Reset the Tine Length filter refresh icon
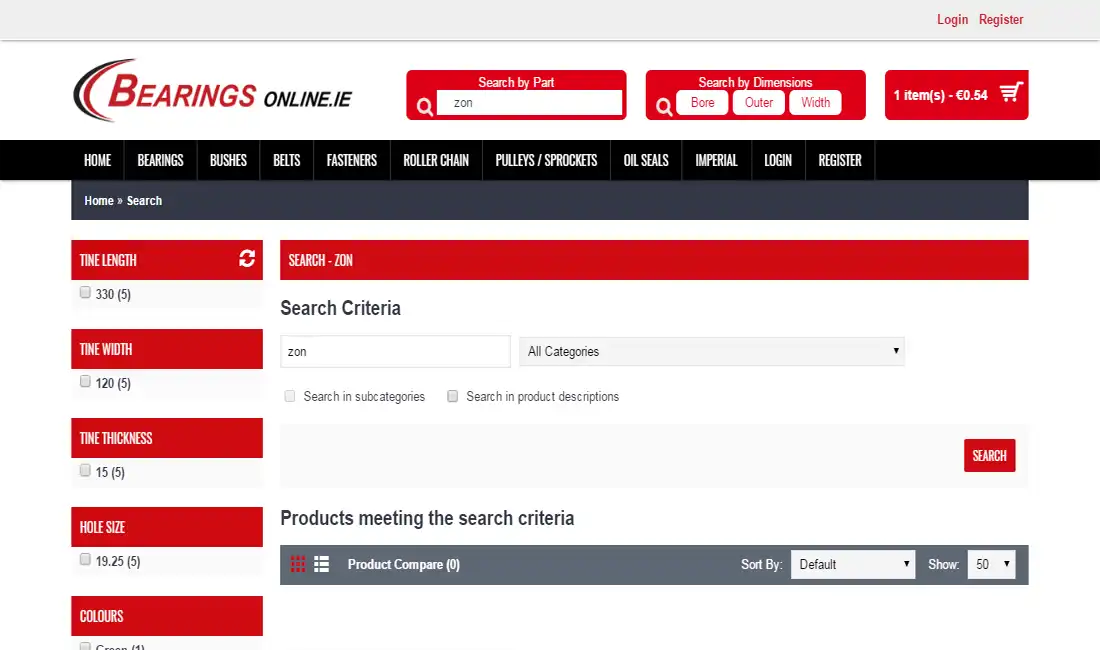The width and height of the screenshot is (1100, 650). tap(247, 259)
